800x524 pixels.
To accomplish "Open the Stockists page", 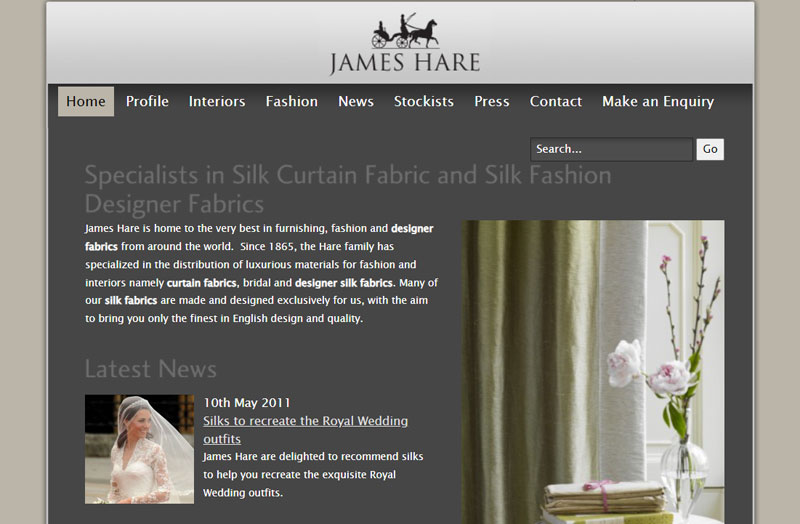I will tap(424, 101).
